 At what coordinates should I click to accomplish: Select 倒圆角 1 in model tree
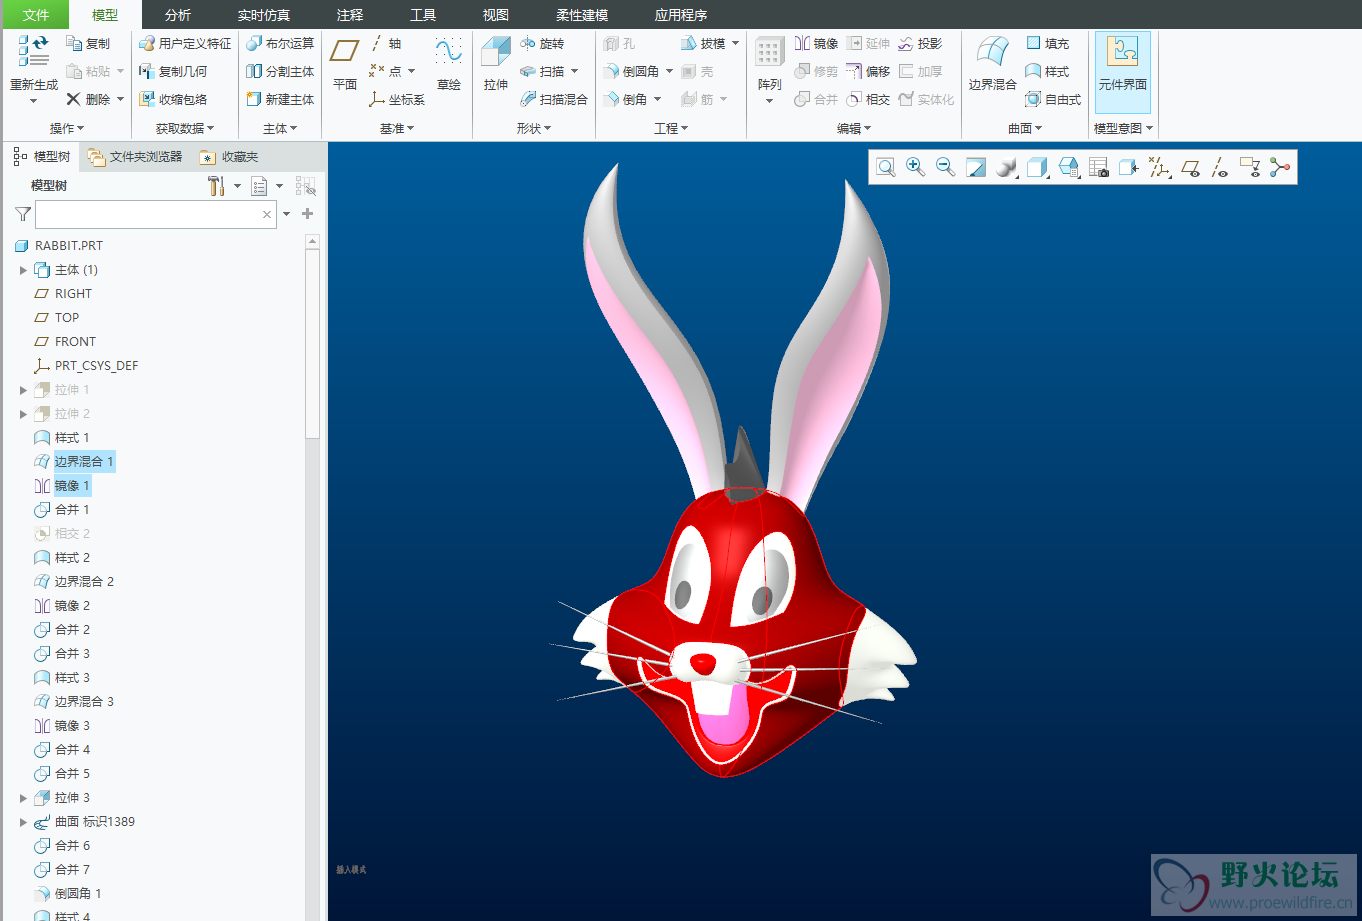[x=78, y=893]
